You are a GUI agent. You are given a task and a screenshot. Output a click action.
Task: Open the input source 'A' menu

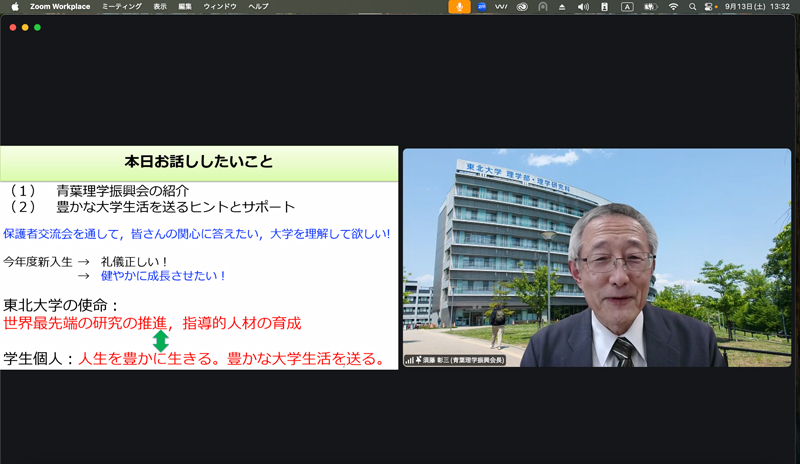[627, 7]
